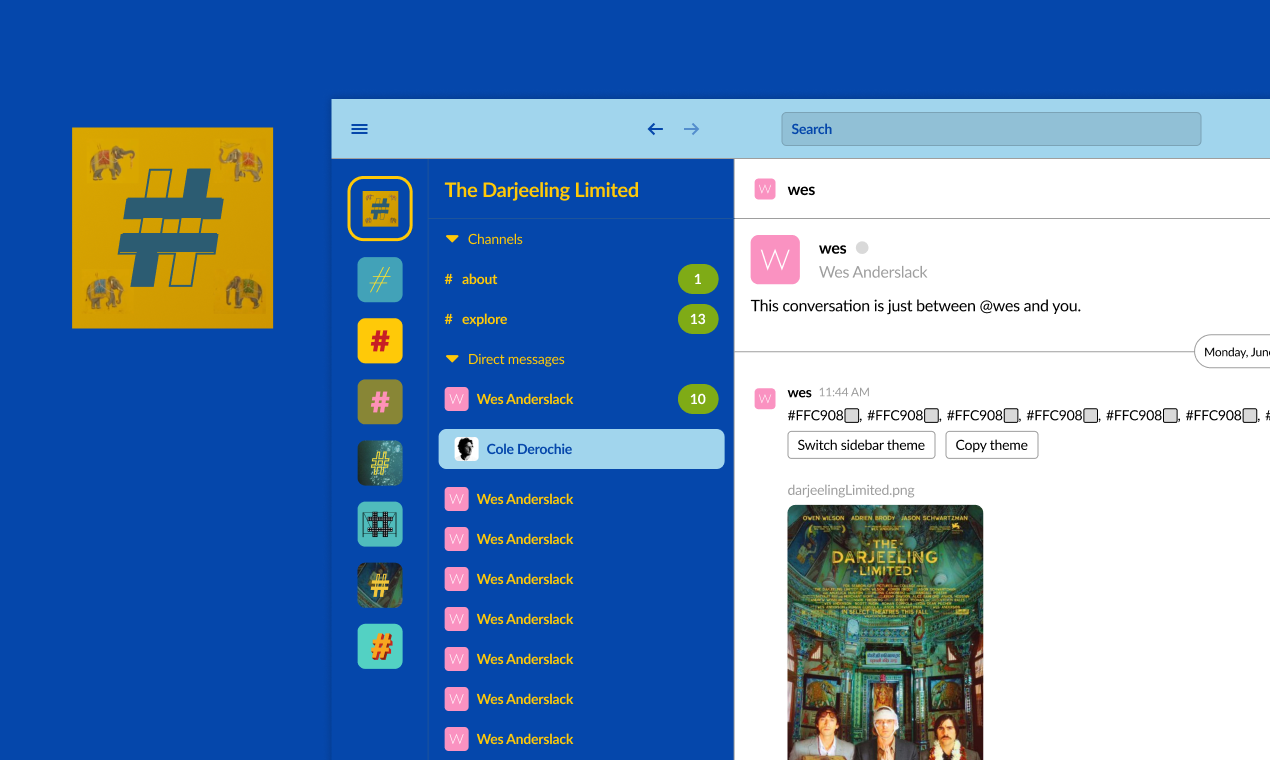Open the large pink W profile avatar
The width and height of the screenshot is (1270, 760).
coord(775,260)
